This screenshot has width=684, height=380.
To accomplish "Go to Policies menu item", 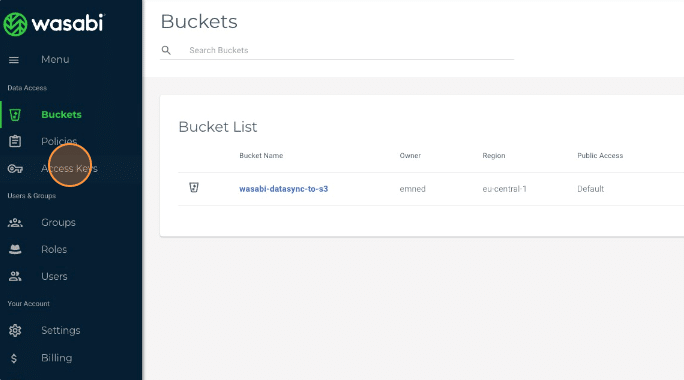I will [59, 141].
